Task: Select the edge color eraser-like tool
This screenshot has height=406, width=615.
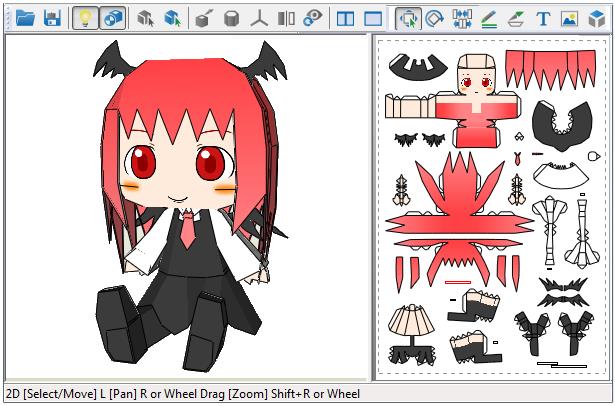Action: pyautogui.click(x=516, y=19)
